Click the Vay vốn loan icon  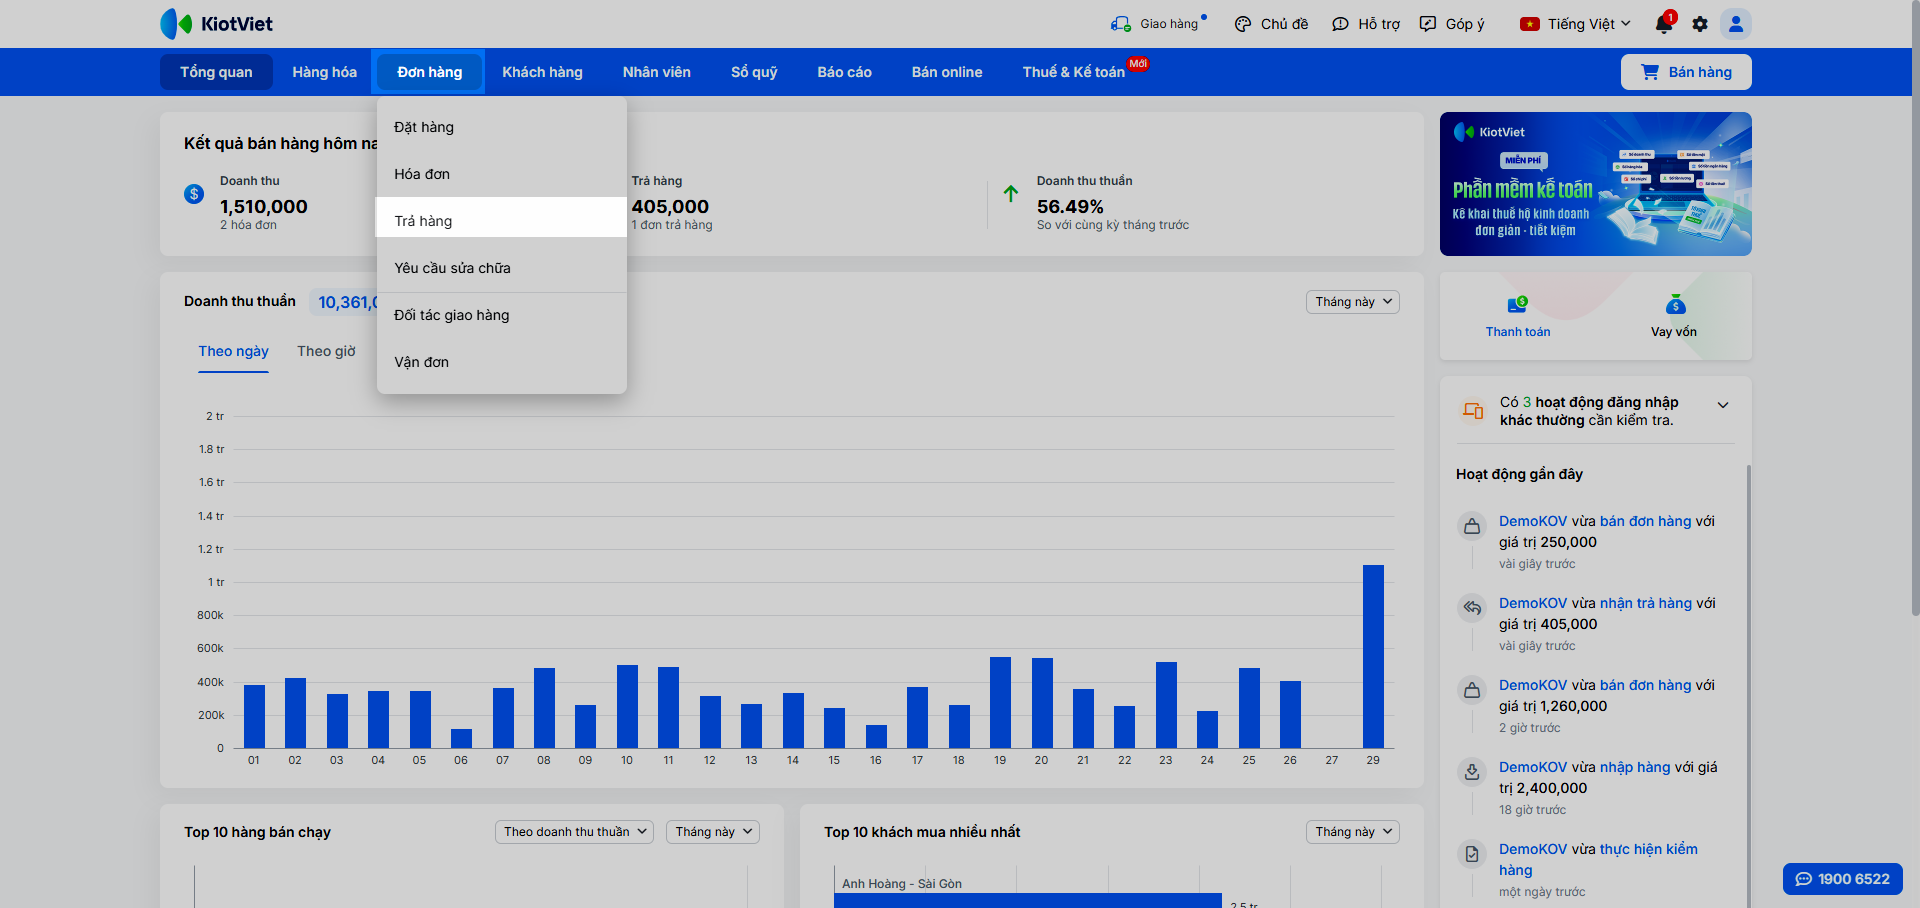point(1675,306)
